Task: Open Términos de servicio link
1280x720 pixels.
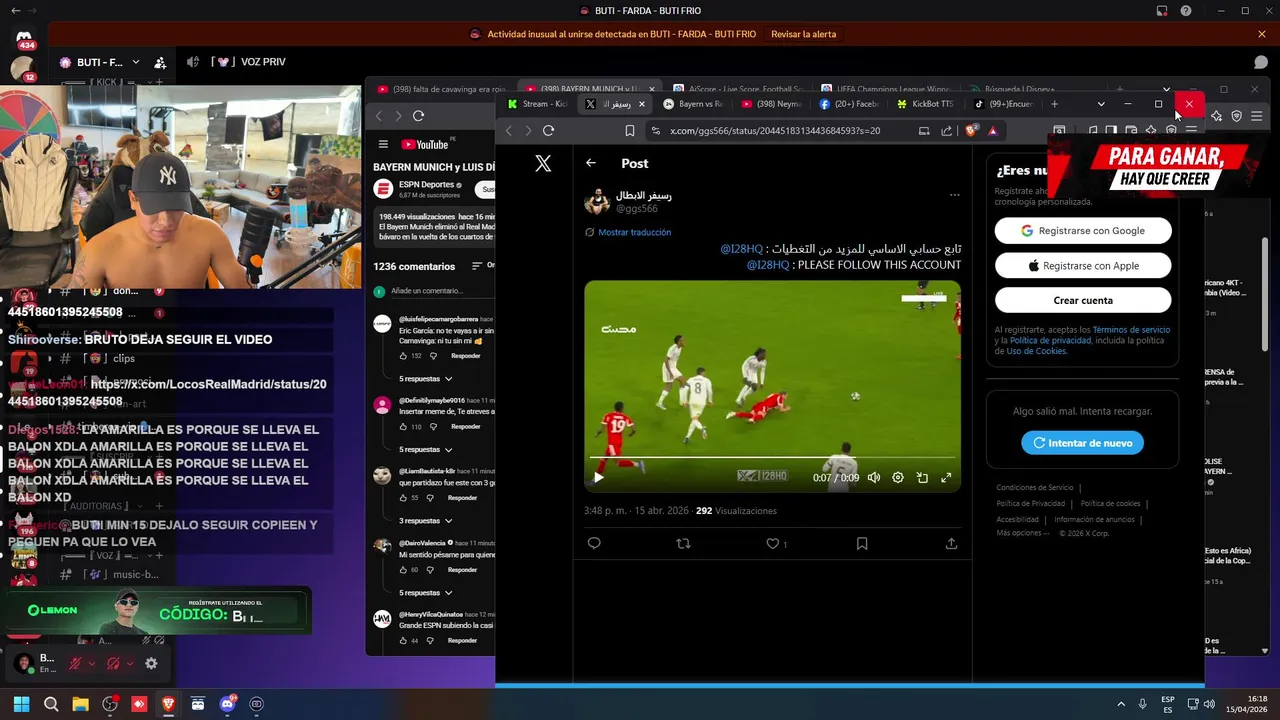Action: coord(1131,330)
